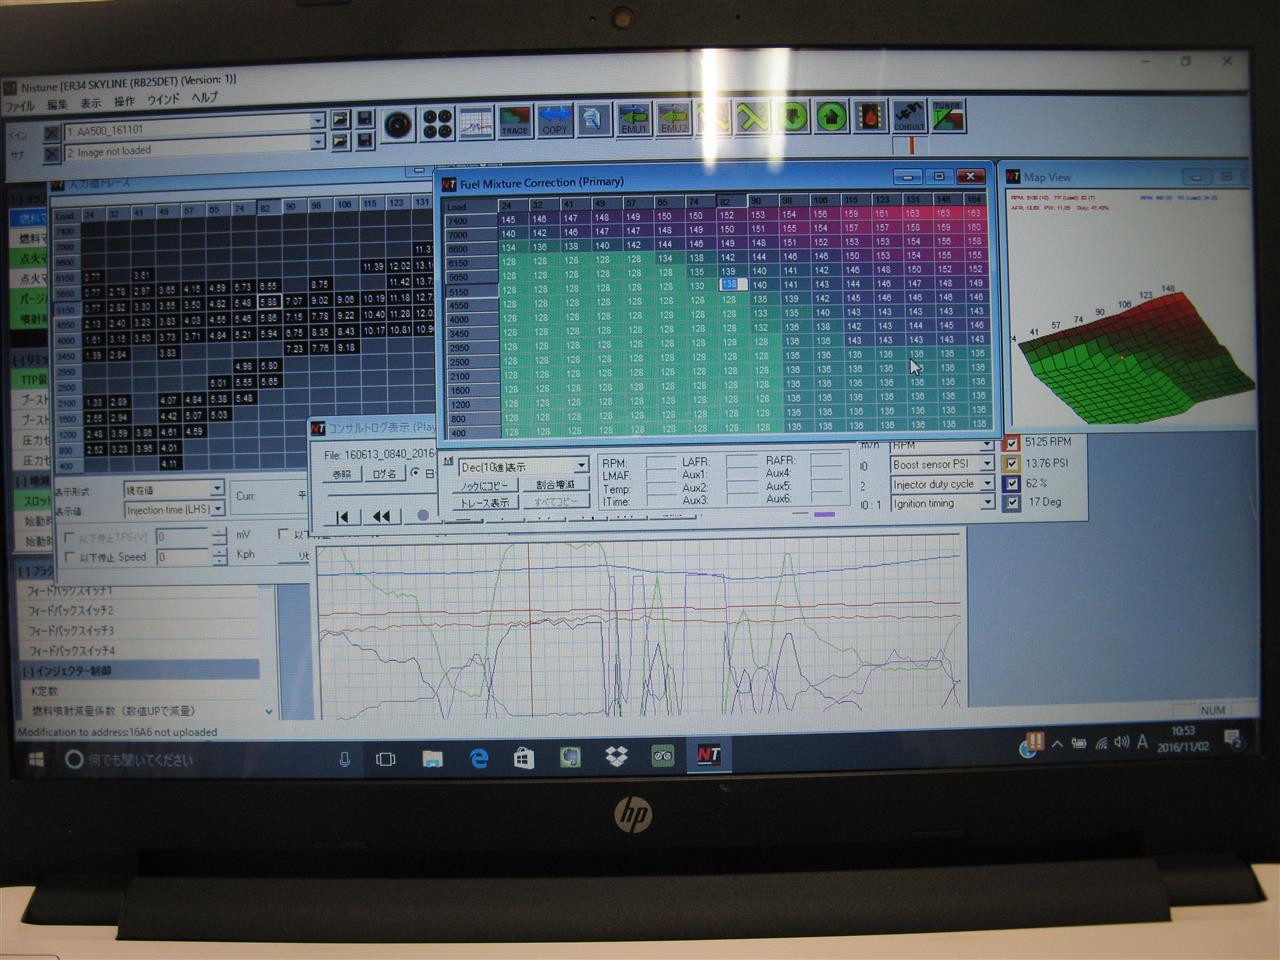This screenshot has height=960, width=1280.
Task: Click the 割合増減 button
Action: (x=556, y=485)
